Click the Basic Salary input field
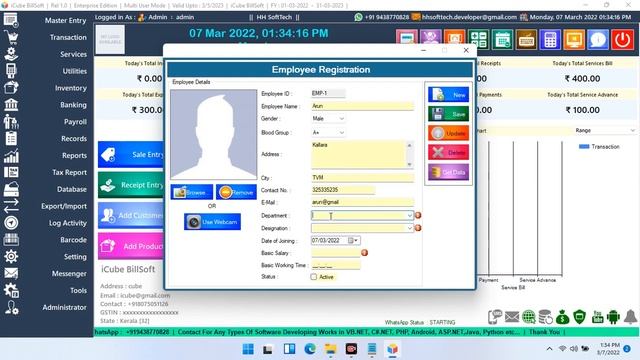 (x=336, y=253)
